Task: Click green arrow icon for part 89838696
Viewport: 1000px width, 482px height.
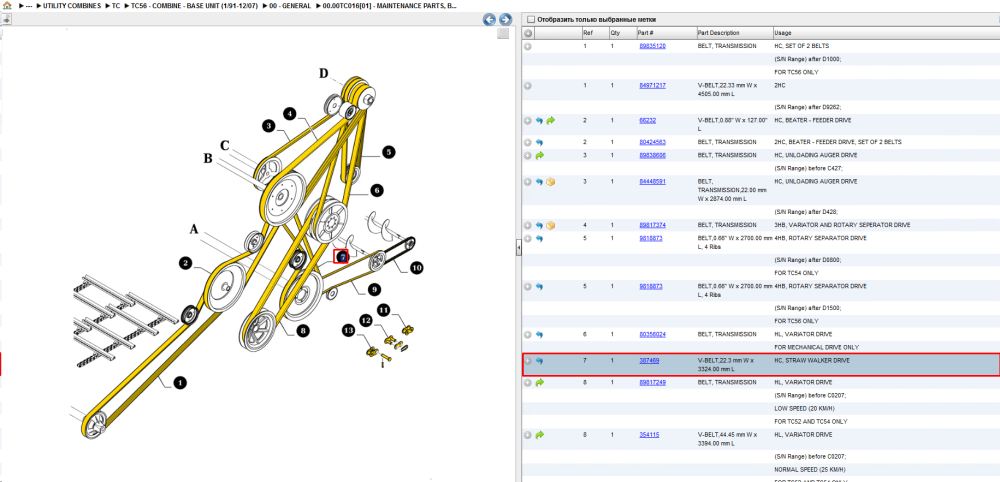Action: click(x=540, y=156)
